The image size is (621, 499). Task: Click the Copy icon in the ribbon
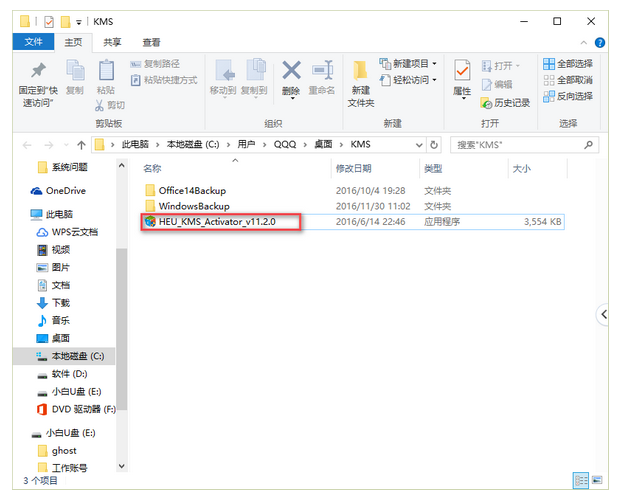click(75, 70)
